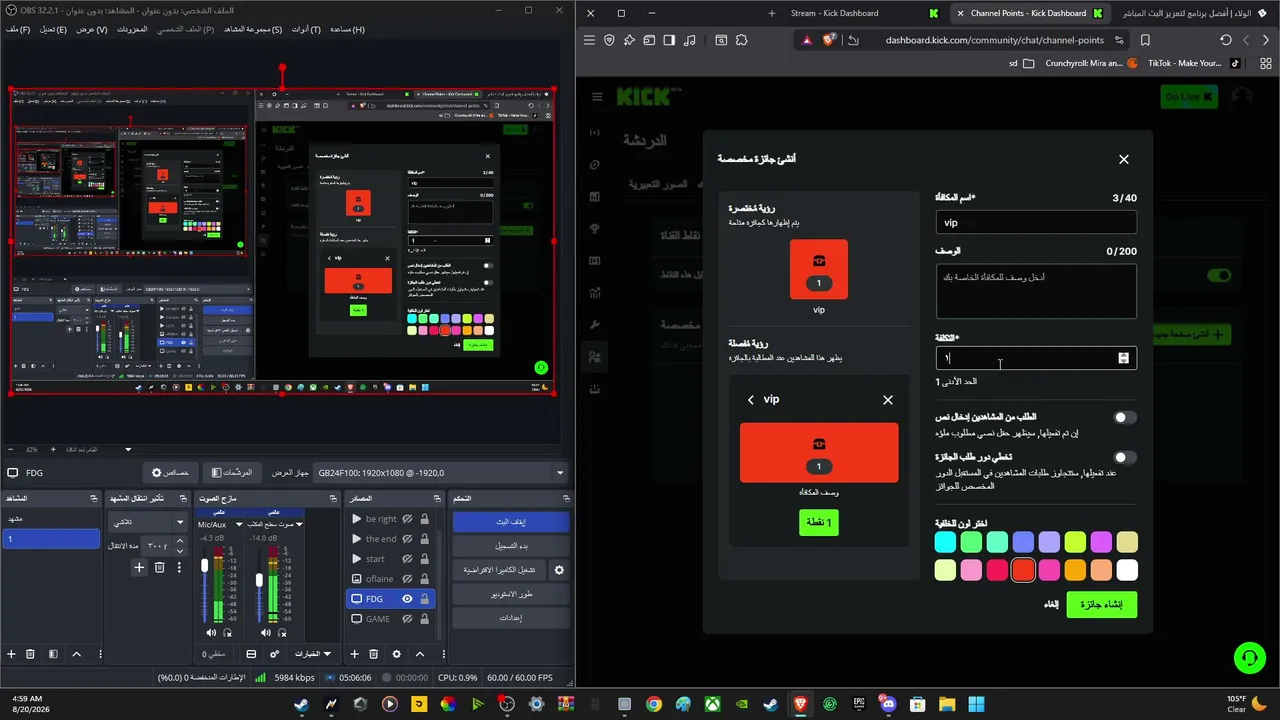Select white background color swatch
1280x720 pixels.
coord(1127,570)
